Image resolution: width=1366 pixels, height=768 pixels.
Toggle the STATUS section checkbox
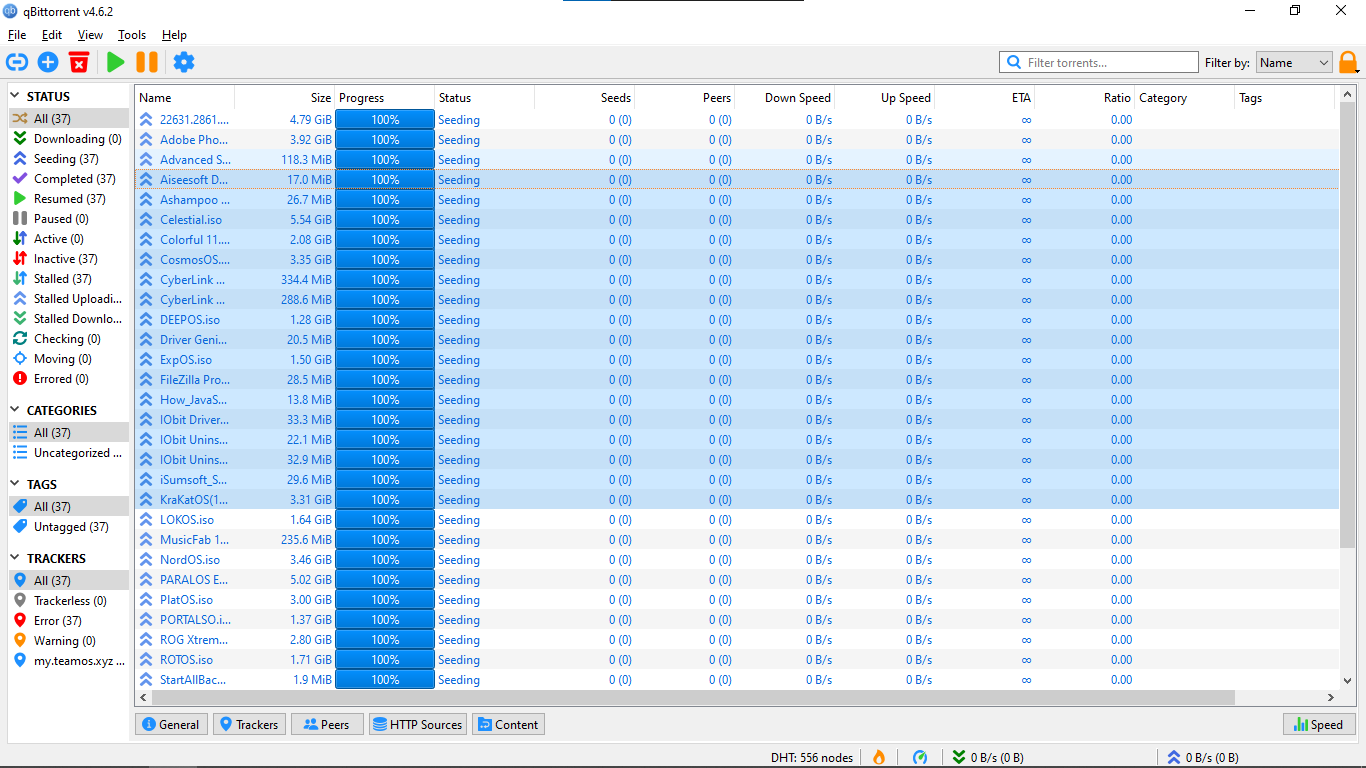(16, 97)
